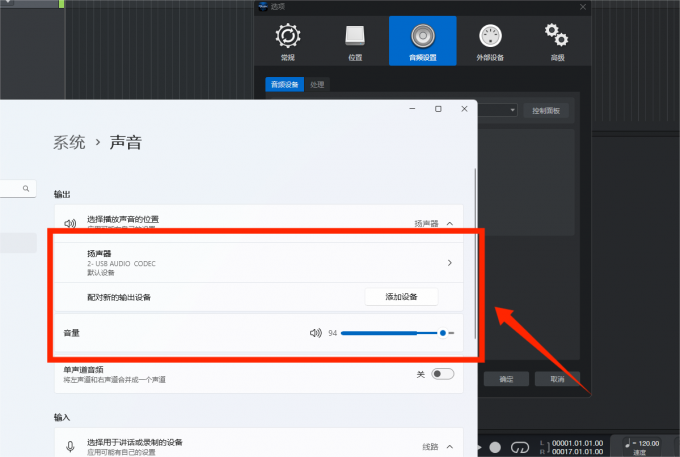Mute output with the volume speaker icon
This screenshot has height=457, width=680.
click(316, 333)
